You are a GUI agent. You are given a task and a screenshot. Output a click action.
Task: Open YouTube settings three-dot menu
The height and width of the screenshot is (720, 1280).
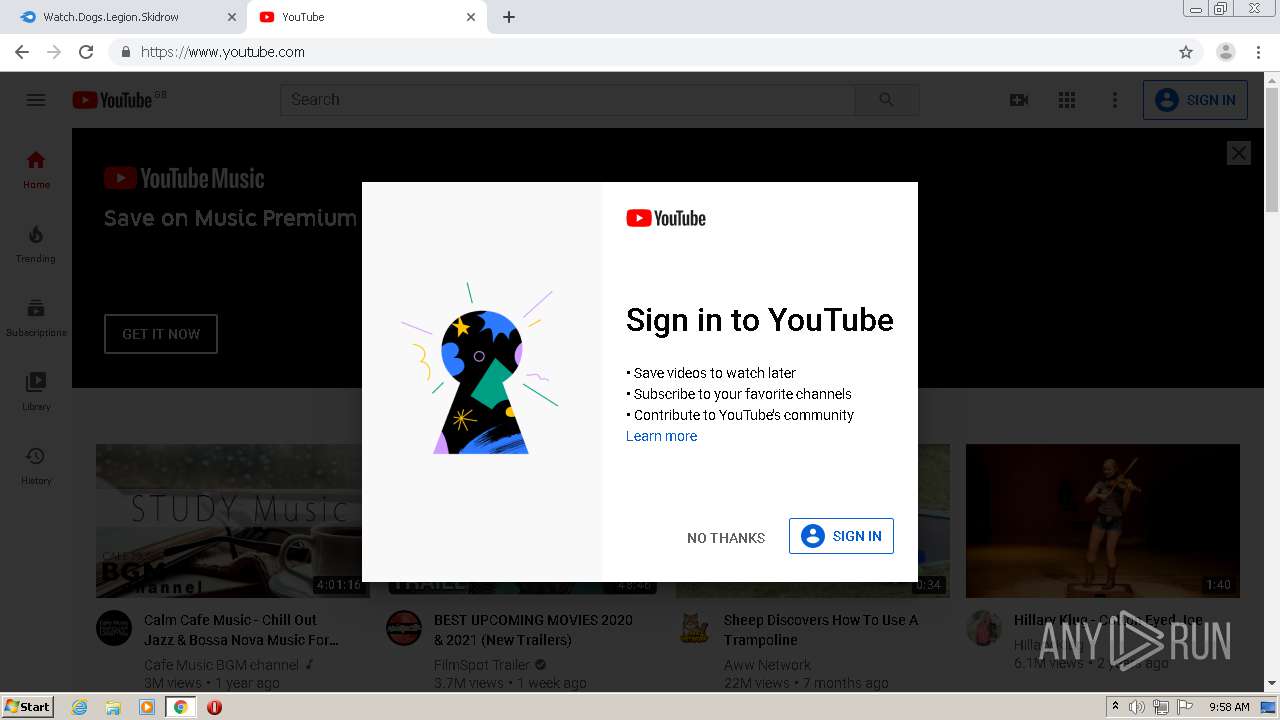click(1115, 100)
